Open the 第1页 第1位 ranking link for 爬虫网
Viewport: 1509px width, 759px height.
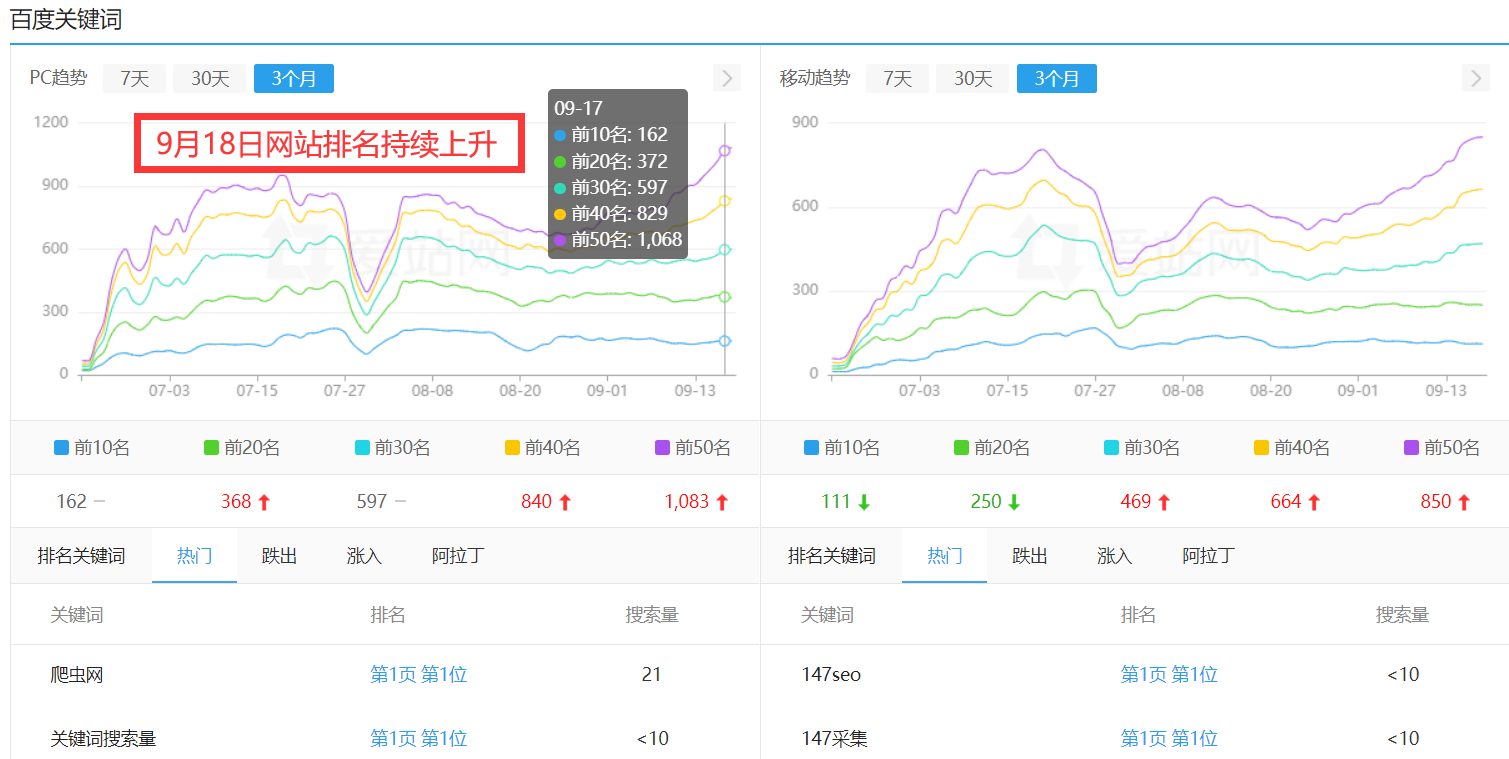click(419, 674)
